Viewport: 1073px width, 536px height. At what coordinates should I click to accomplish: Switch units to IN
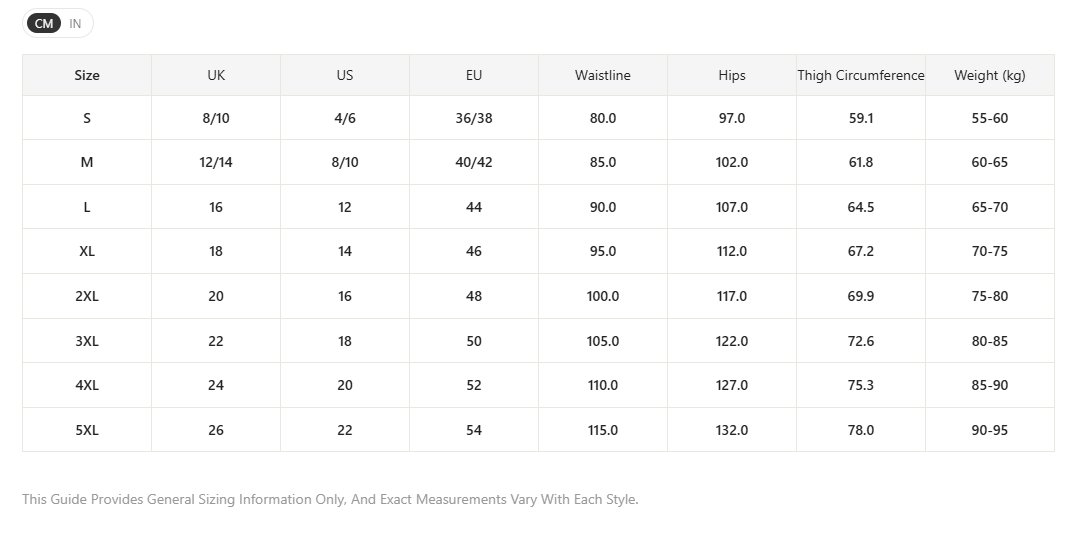(x=75, y=23)
